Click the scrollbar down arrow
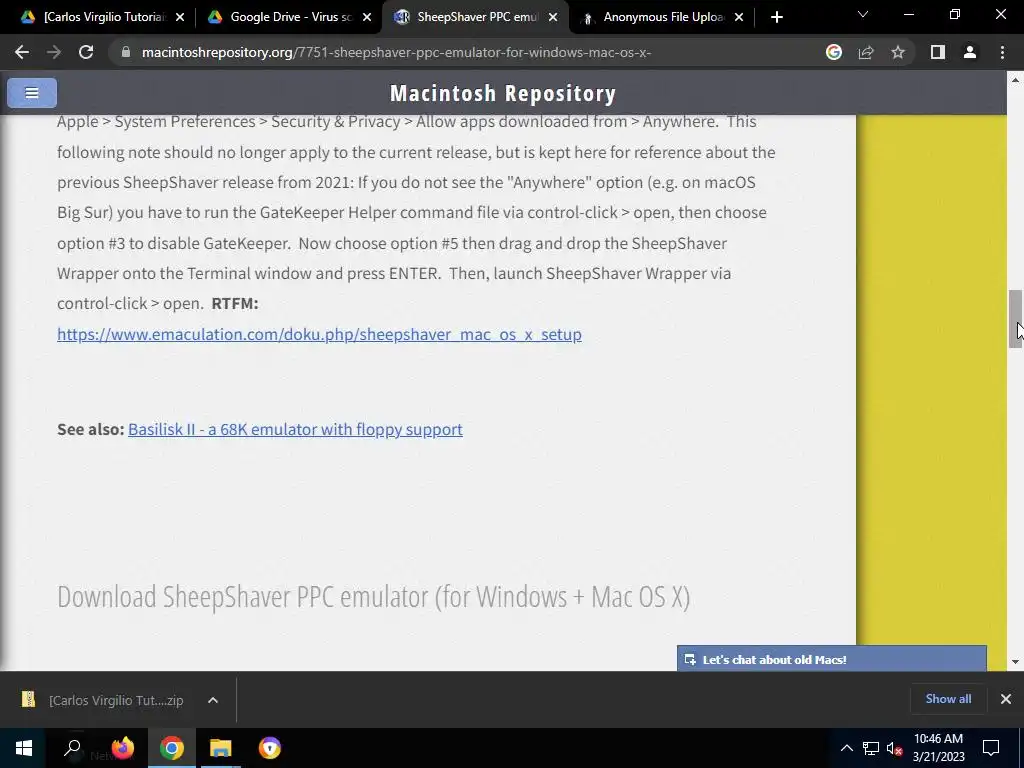Viewport: 1024px width, 768px height. tap(1016, 662)
